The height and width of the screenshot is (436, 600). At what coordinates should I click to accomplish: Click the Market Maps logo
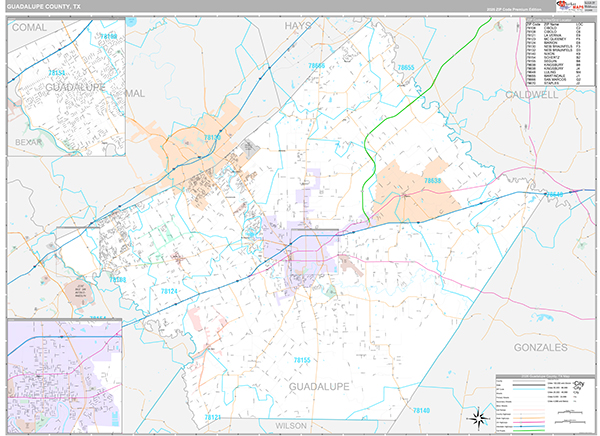[x=570, y=12]
